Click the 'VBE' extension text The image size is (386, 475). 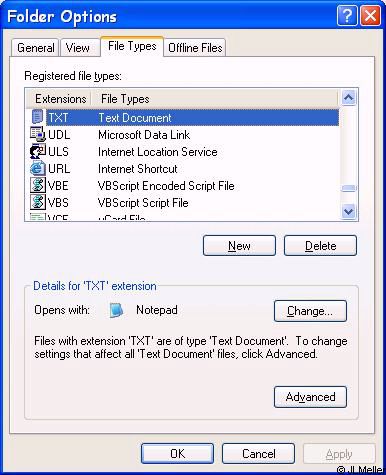(x=58, y=186)
